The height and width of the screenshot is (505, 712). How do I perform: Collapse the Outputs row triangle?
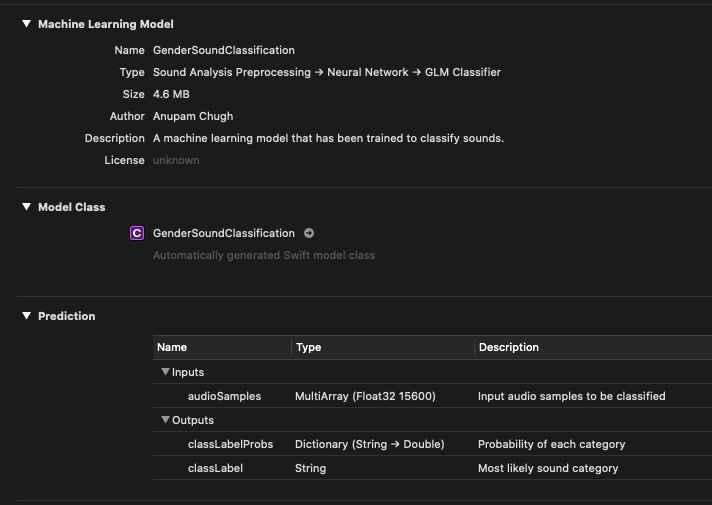tap(165, 420)
